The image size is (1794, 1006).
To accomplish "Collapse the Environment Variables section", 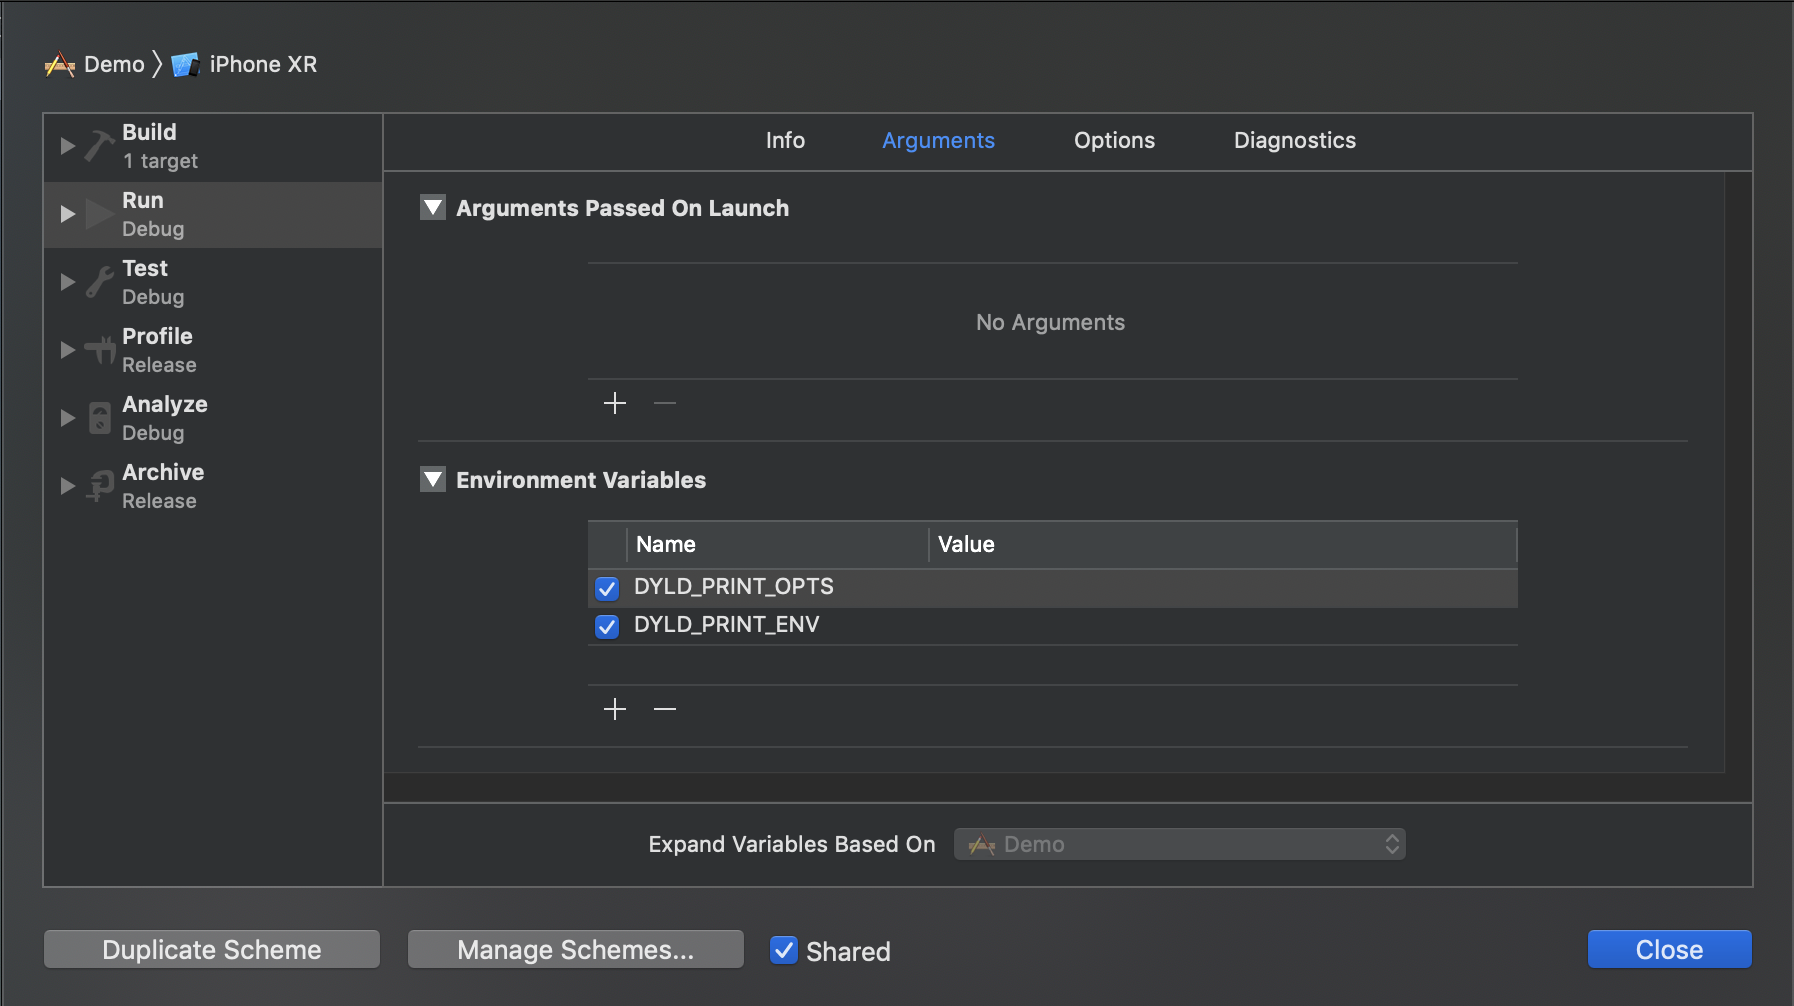I will click(433, 480).
